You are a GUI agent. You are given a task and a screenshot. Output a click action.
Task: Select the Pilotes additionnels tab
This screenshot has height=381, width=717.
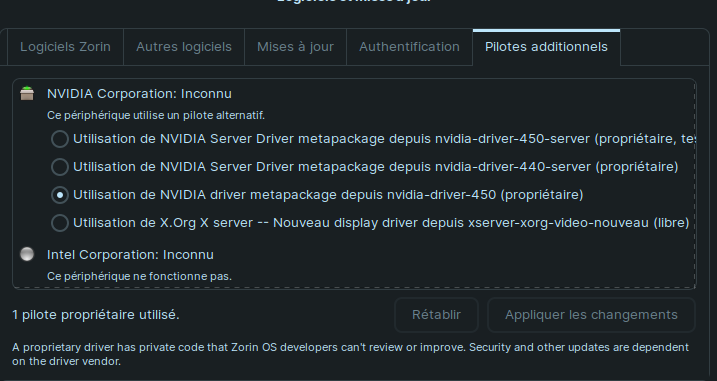546,47
